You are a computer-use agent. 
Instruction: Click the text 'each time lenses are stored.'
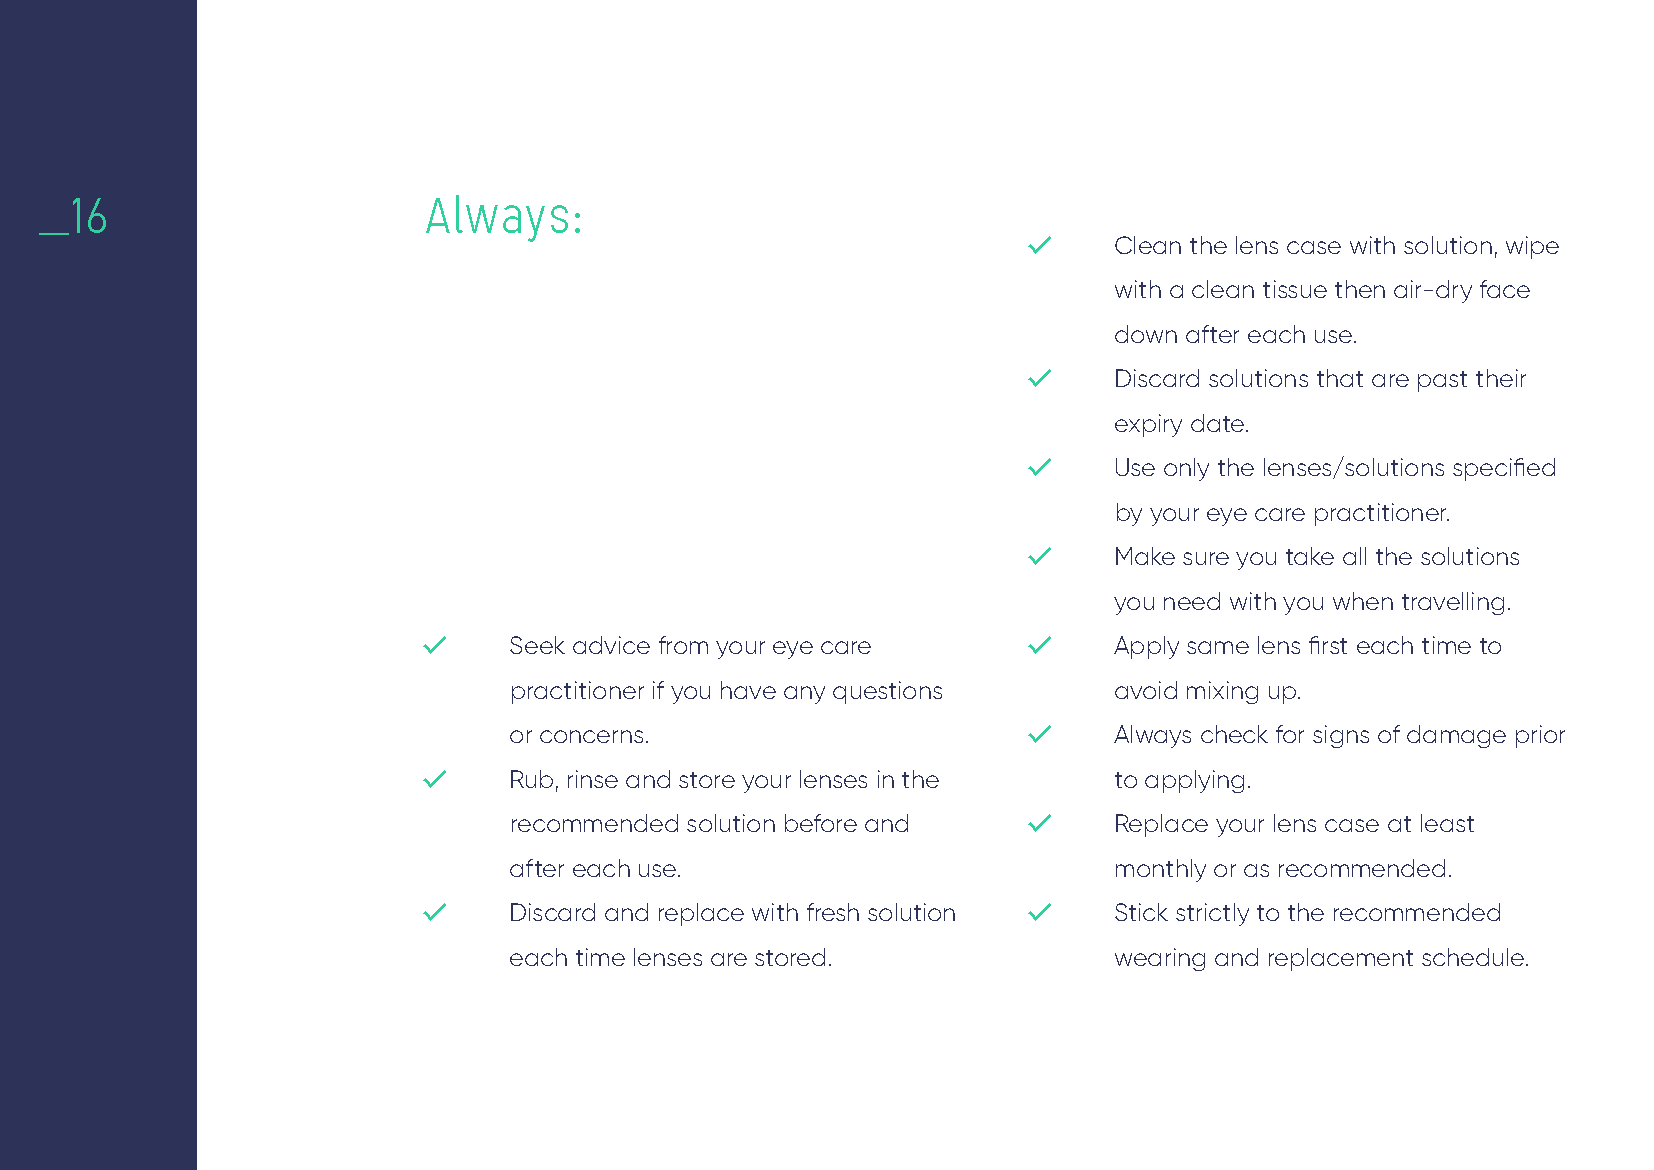pyautogui.click(x=670, y=958)
